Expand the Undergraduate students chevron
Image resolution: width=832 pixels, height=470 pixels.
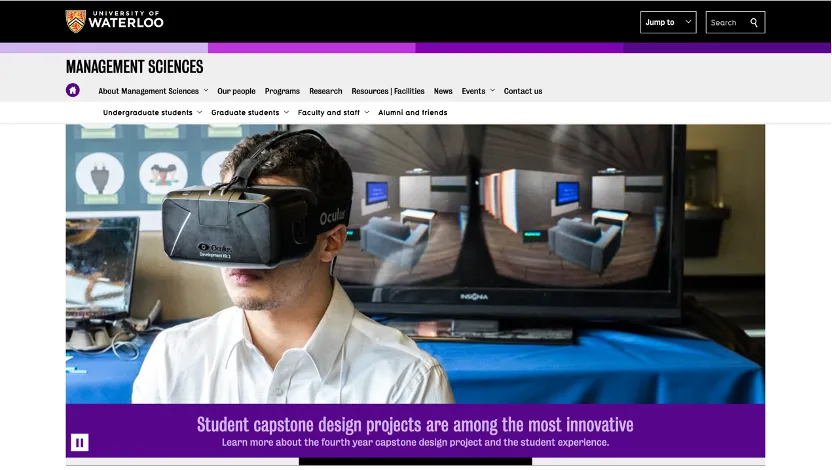[200, 113]
